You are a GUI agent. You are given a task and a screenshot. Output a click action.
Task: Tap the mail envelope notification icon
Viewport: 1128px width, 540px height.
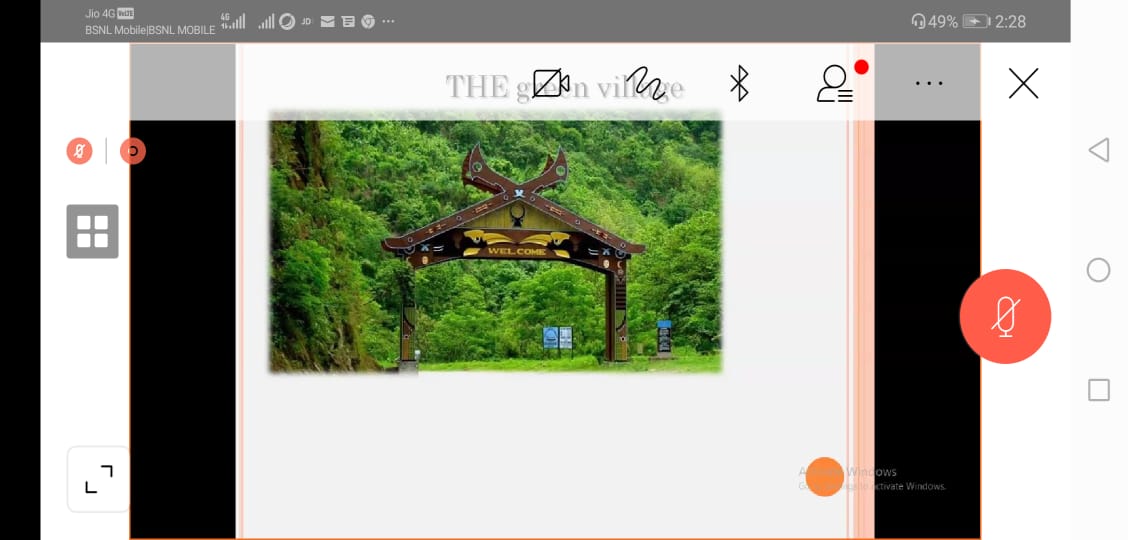tap(327, 22)
